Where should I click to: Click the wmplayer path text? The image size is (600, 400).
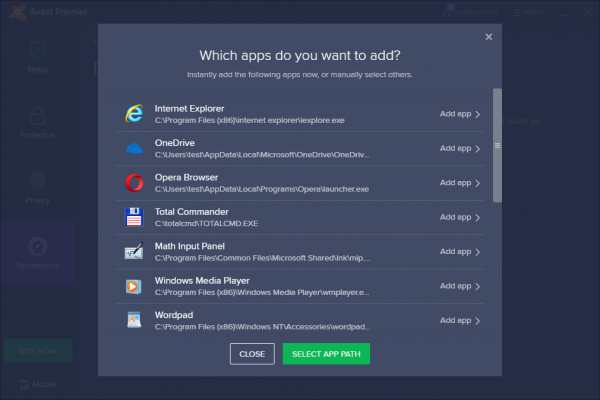(262, 292)
